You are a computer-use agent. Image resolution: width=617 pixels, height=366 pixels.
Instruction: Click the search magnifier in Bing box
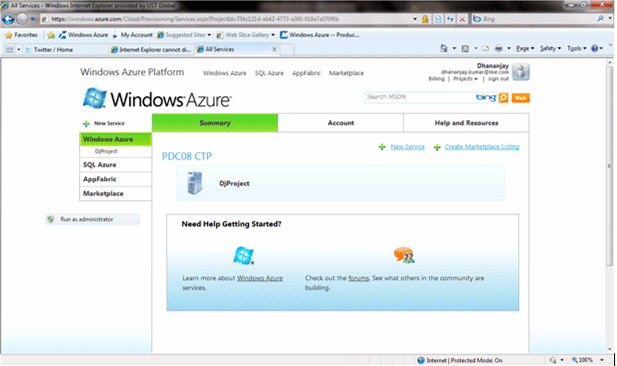(x=600, y=18)
